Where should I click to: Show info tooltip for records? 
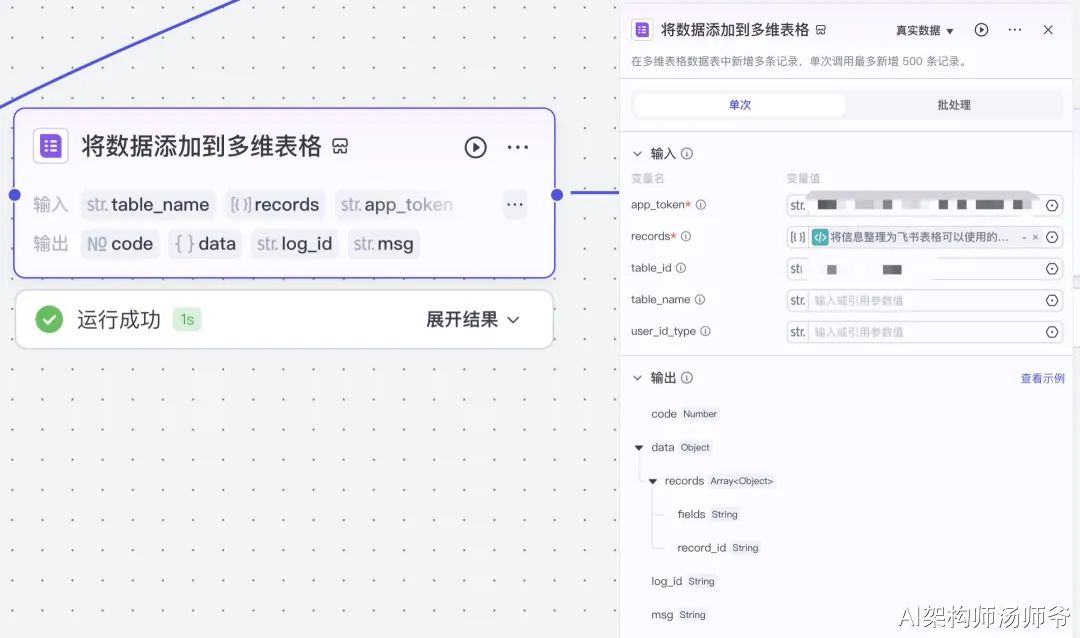(686, 236)
